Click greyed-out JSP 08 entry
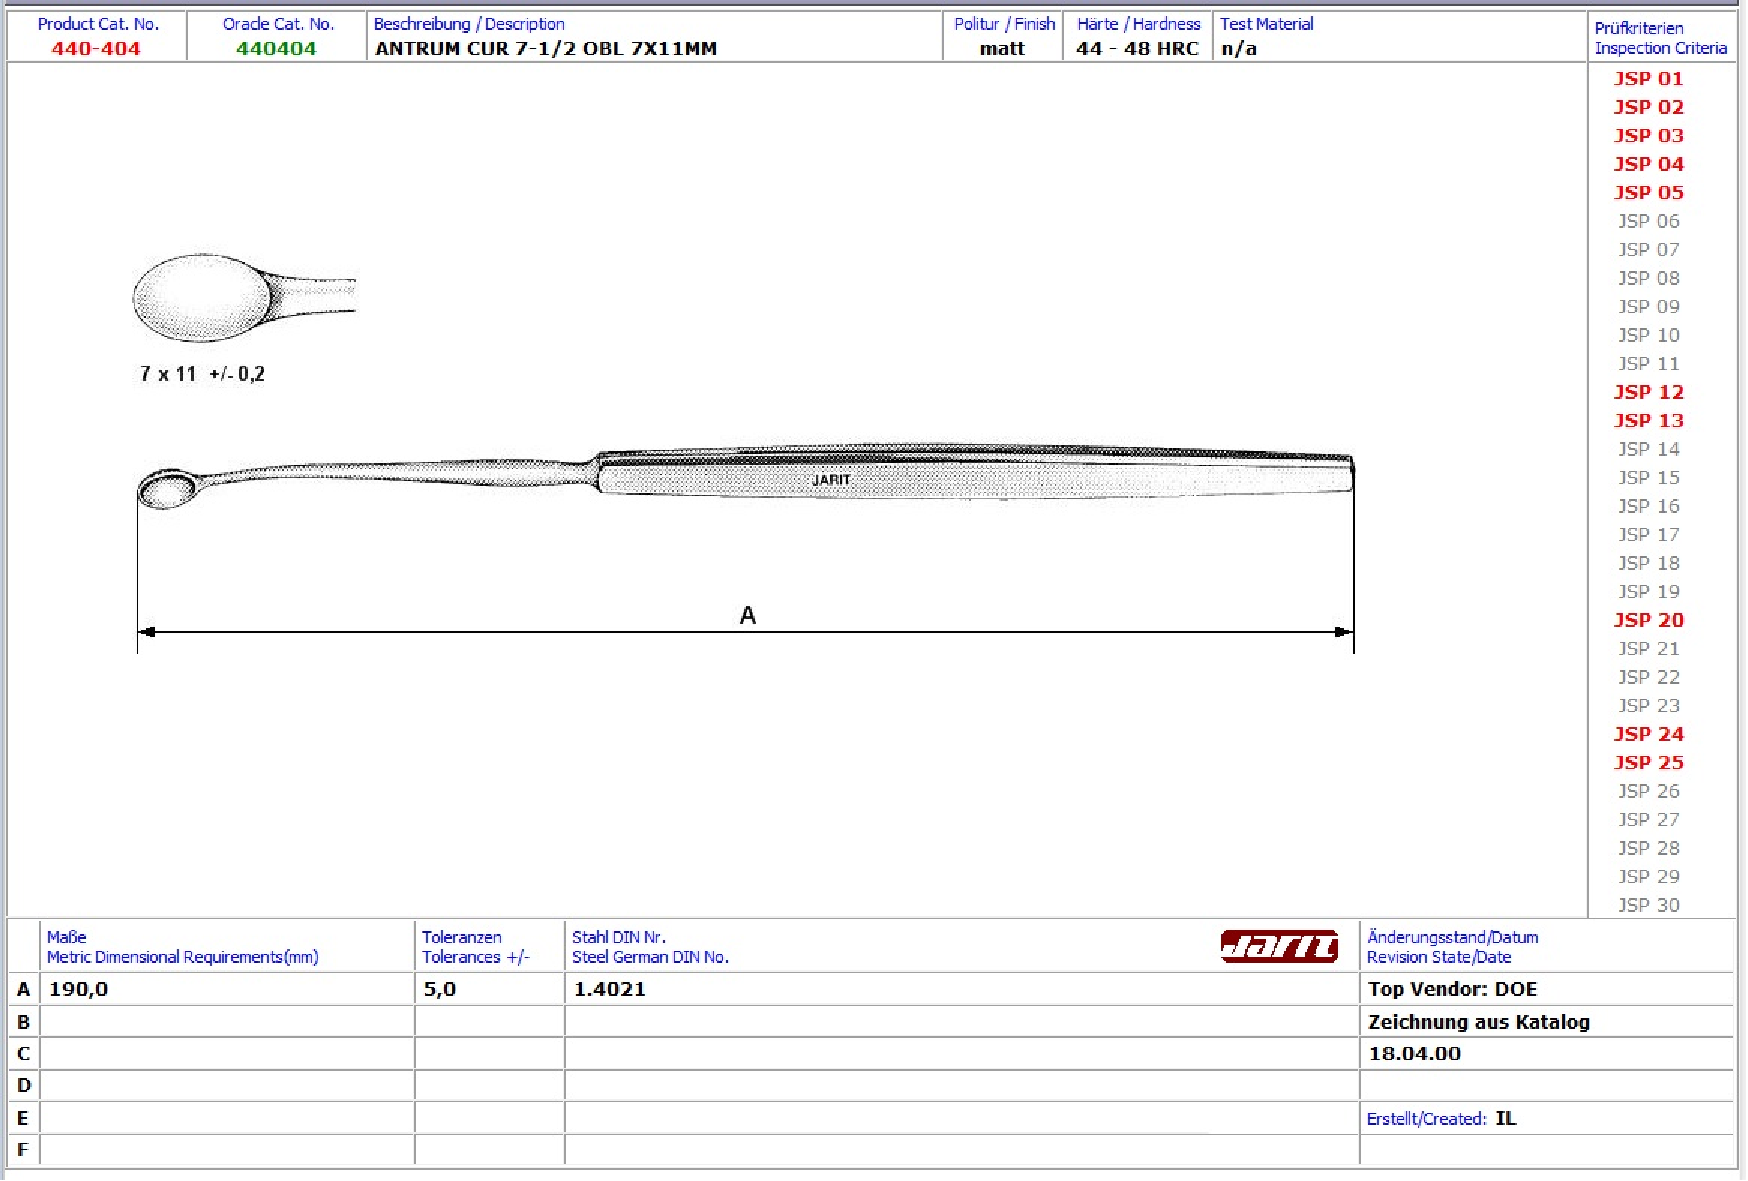Screen dimensions: 1748x1181 pyautogui.click(x=1648, y=279)
